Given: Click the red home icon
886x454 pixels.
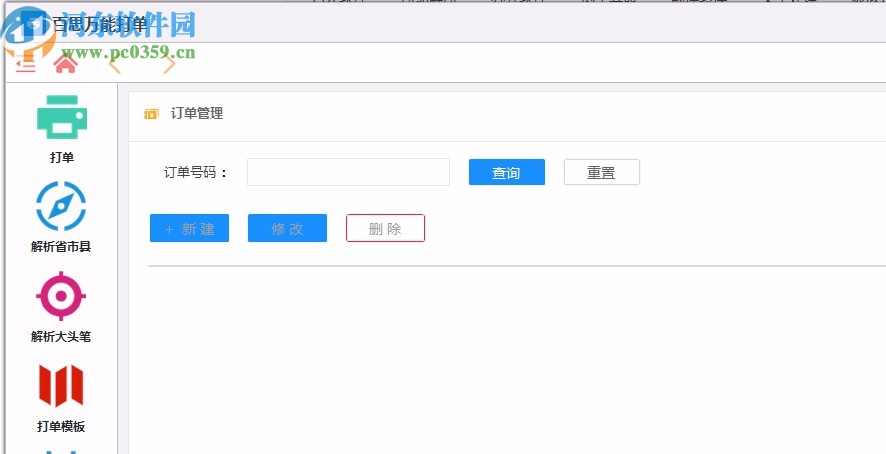Looking at the screenshot, I should click(66, 64).
